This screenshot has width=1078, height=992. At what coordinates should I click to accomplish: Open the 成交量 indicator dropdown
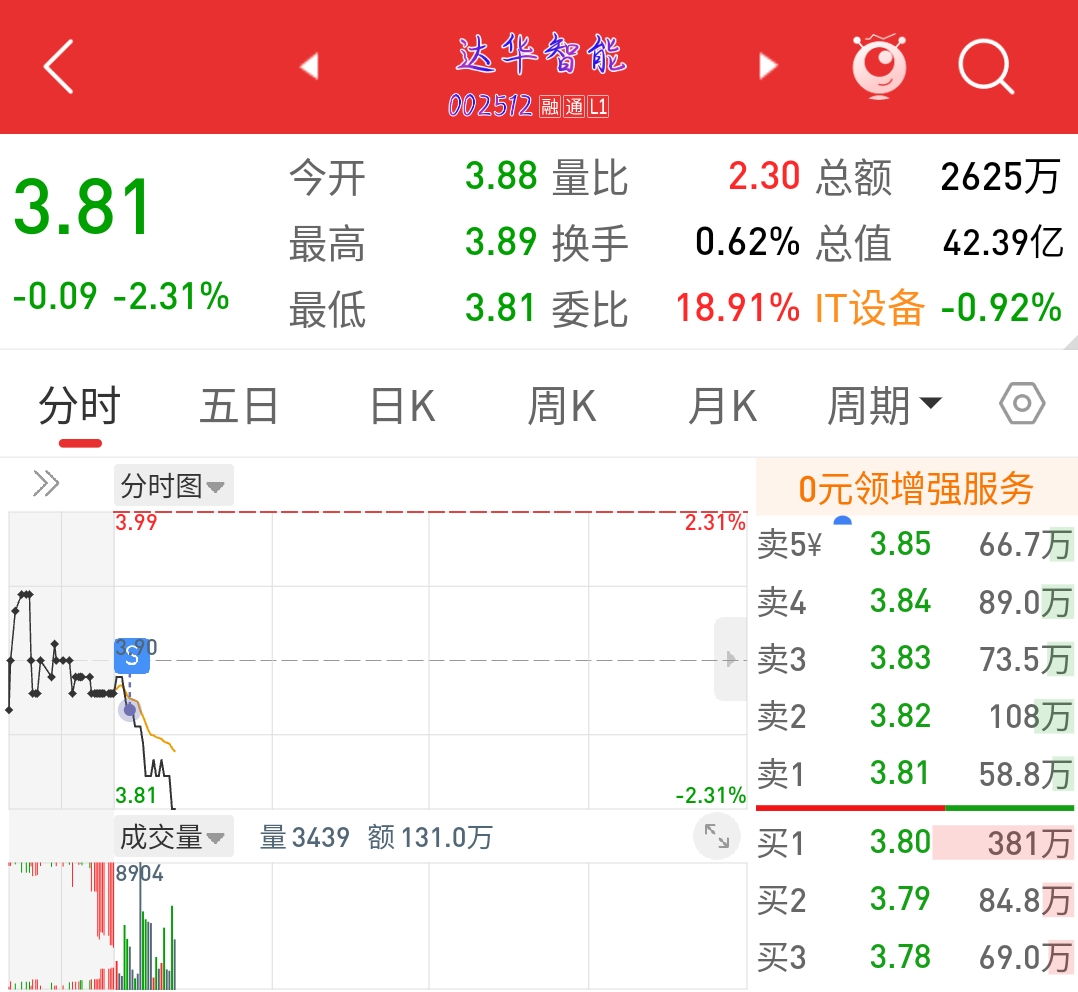(x=173, y=837)
